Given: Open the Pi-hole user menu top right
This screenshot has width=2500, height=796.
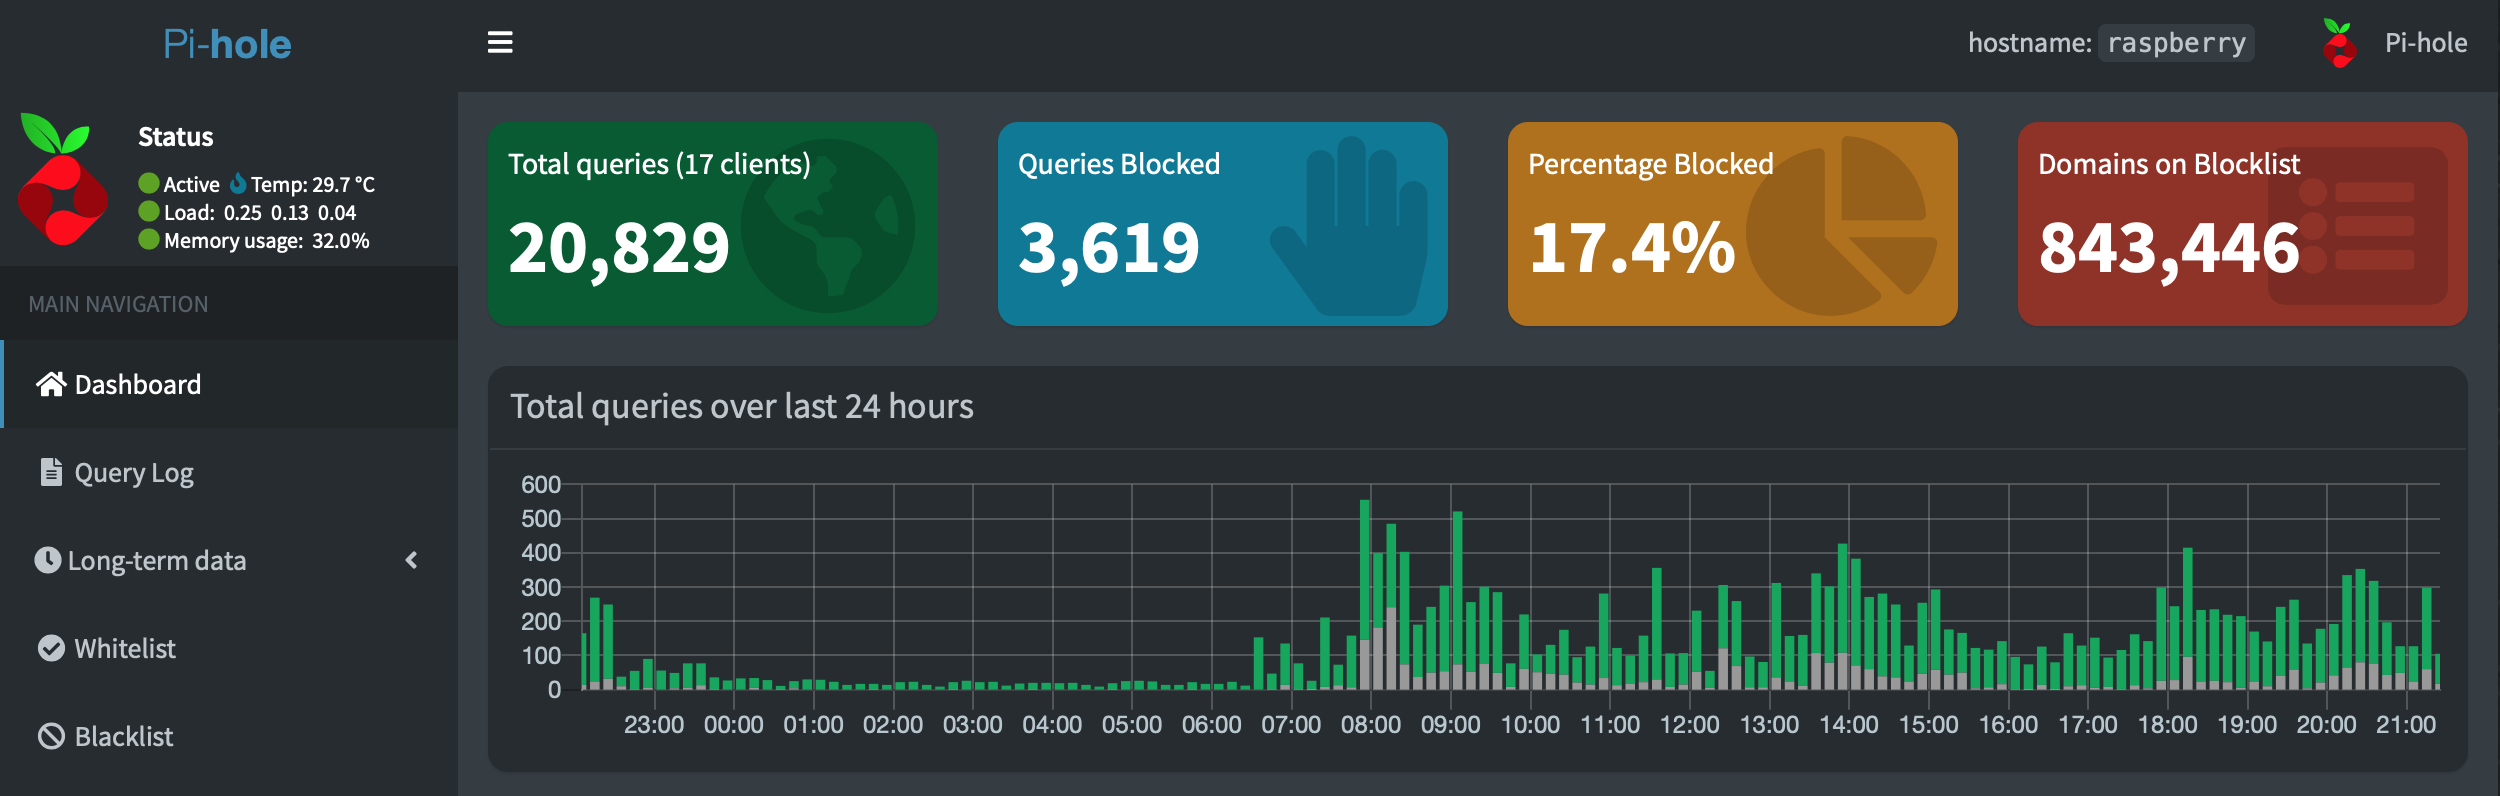Looking at the screenshot, I should point(2394,43).
